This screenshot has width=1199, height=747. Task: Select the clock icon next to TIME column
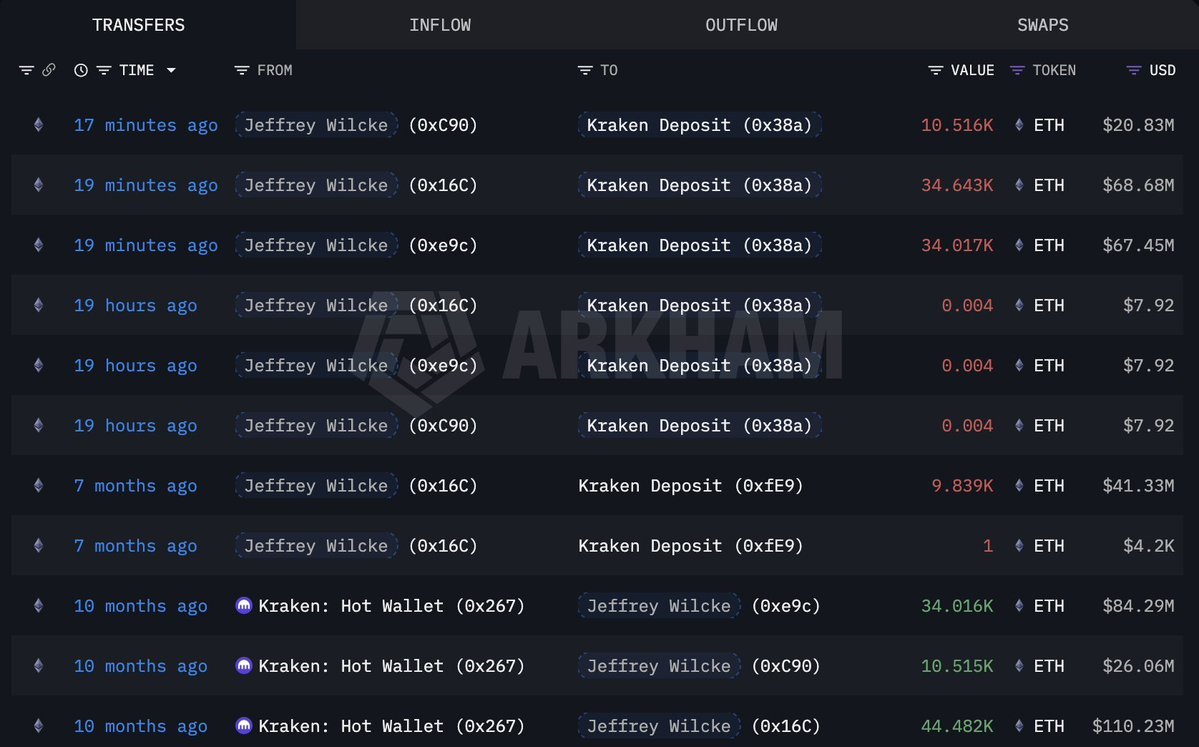tap(81, 70)
